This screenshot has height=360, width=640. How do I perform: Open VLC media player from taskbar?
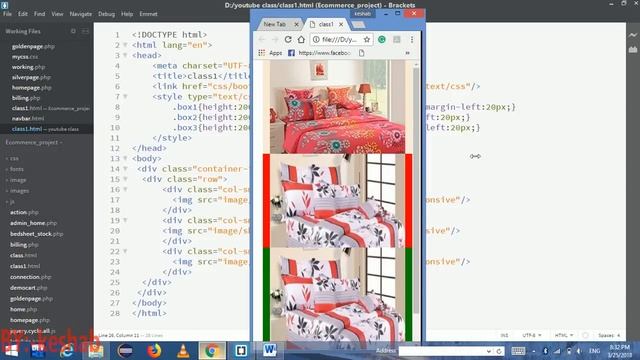click(183, 351)
